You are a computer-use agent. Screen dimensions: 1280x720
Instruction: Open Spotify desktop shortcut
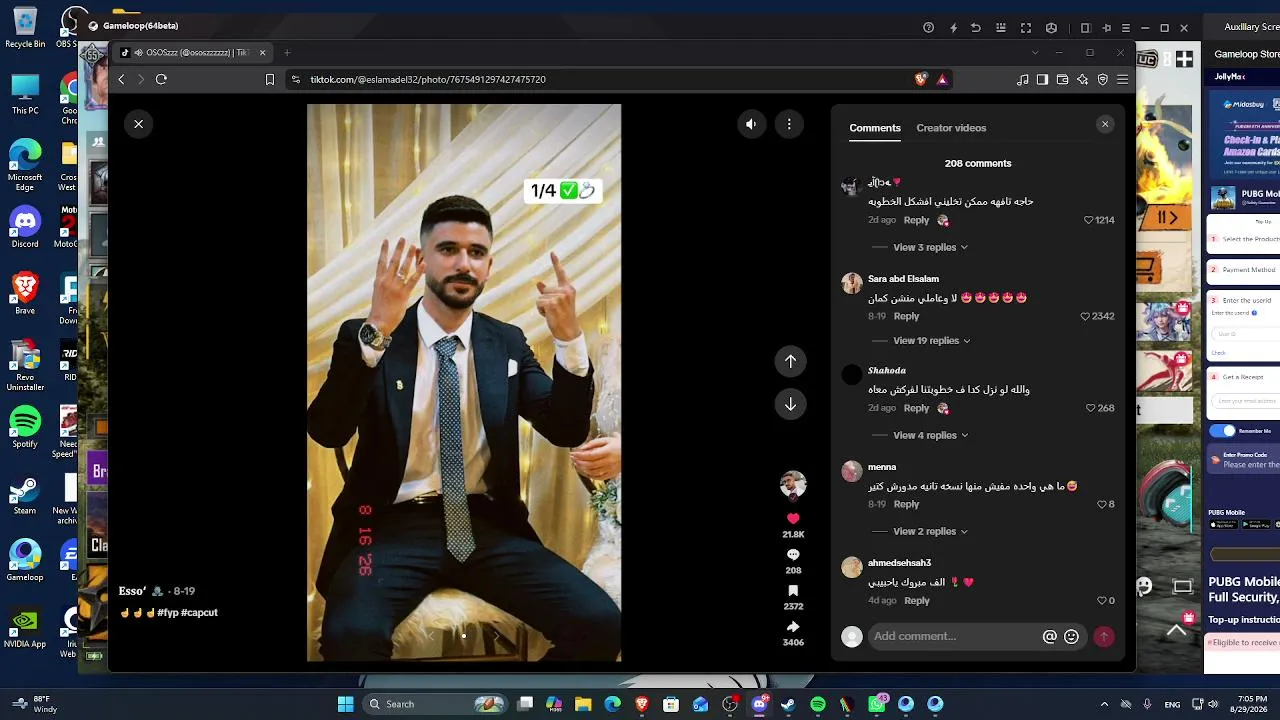coord(25,427)
